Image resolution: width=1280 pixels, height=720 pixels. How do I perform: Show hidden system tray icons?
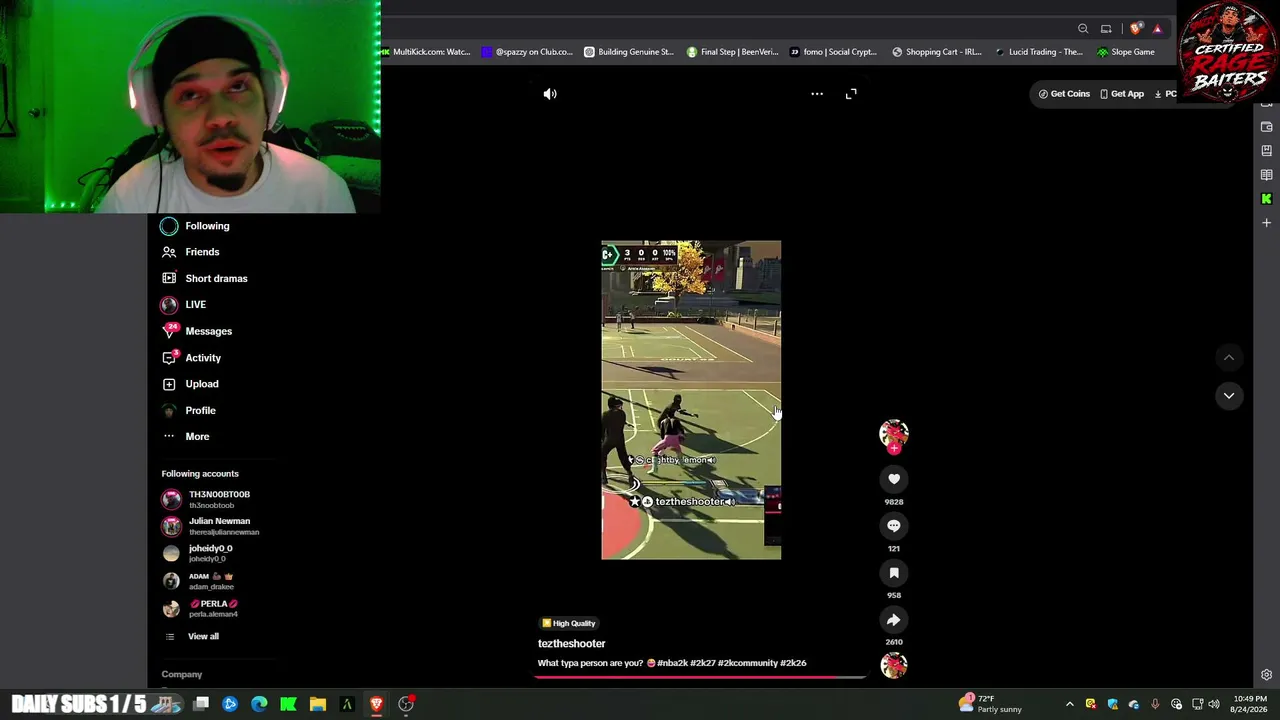tap(1070, 704)
